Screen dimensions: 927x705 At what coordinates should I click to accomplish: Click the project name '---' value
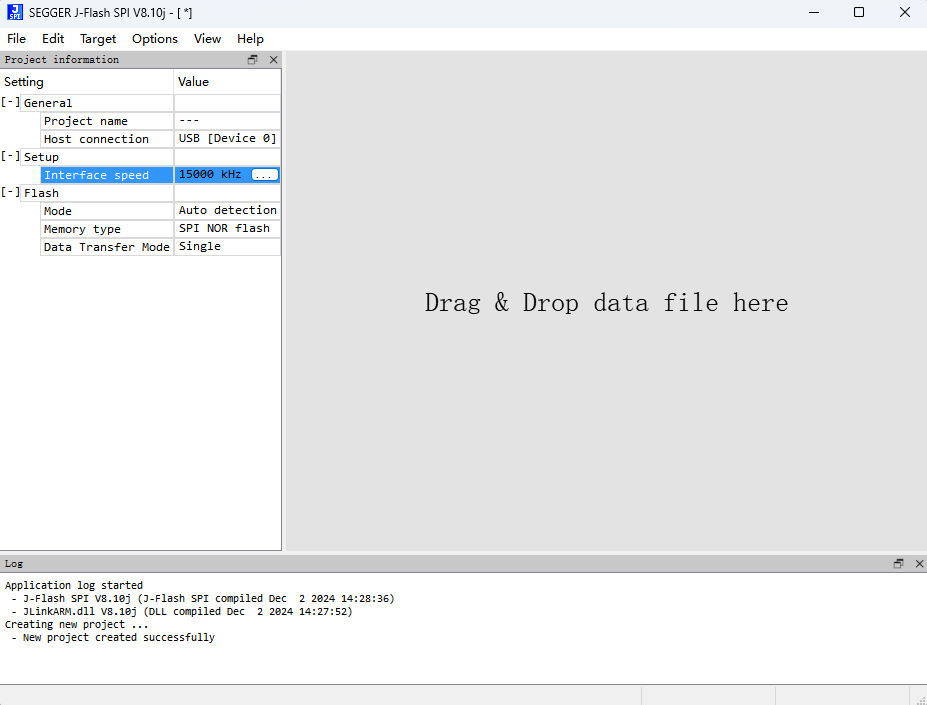228,121
